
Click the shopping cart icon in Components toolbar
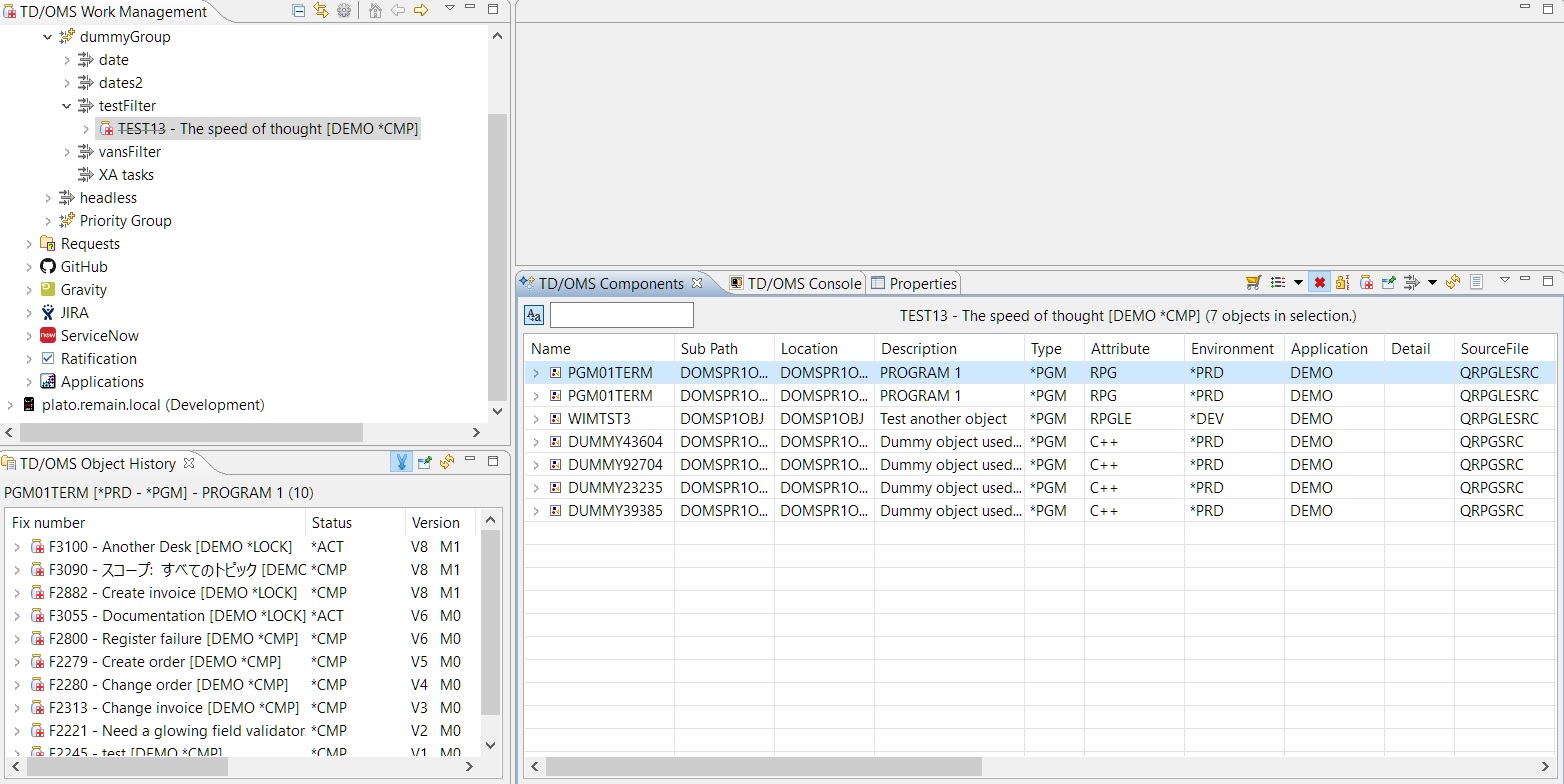point(1253,283)
